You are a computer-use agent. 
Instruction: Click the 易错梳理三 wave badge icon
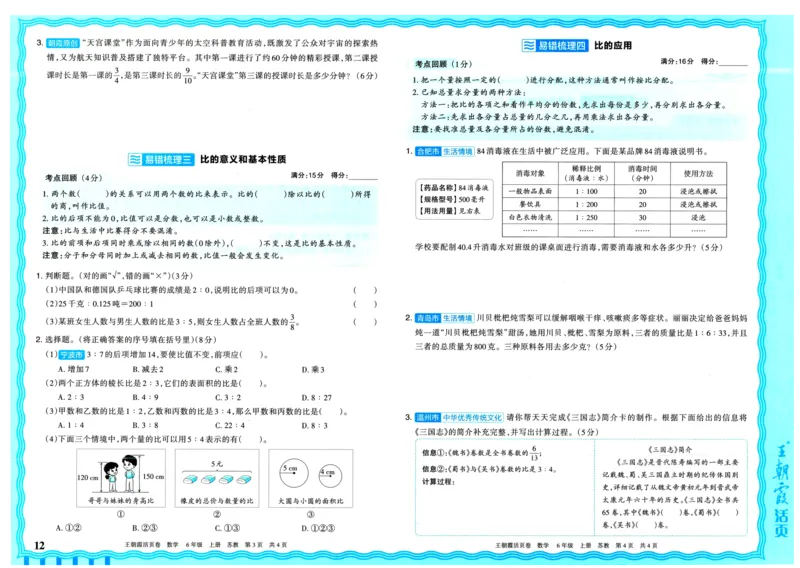tap(135, 159)
